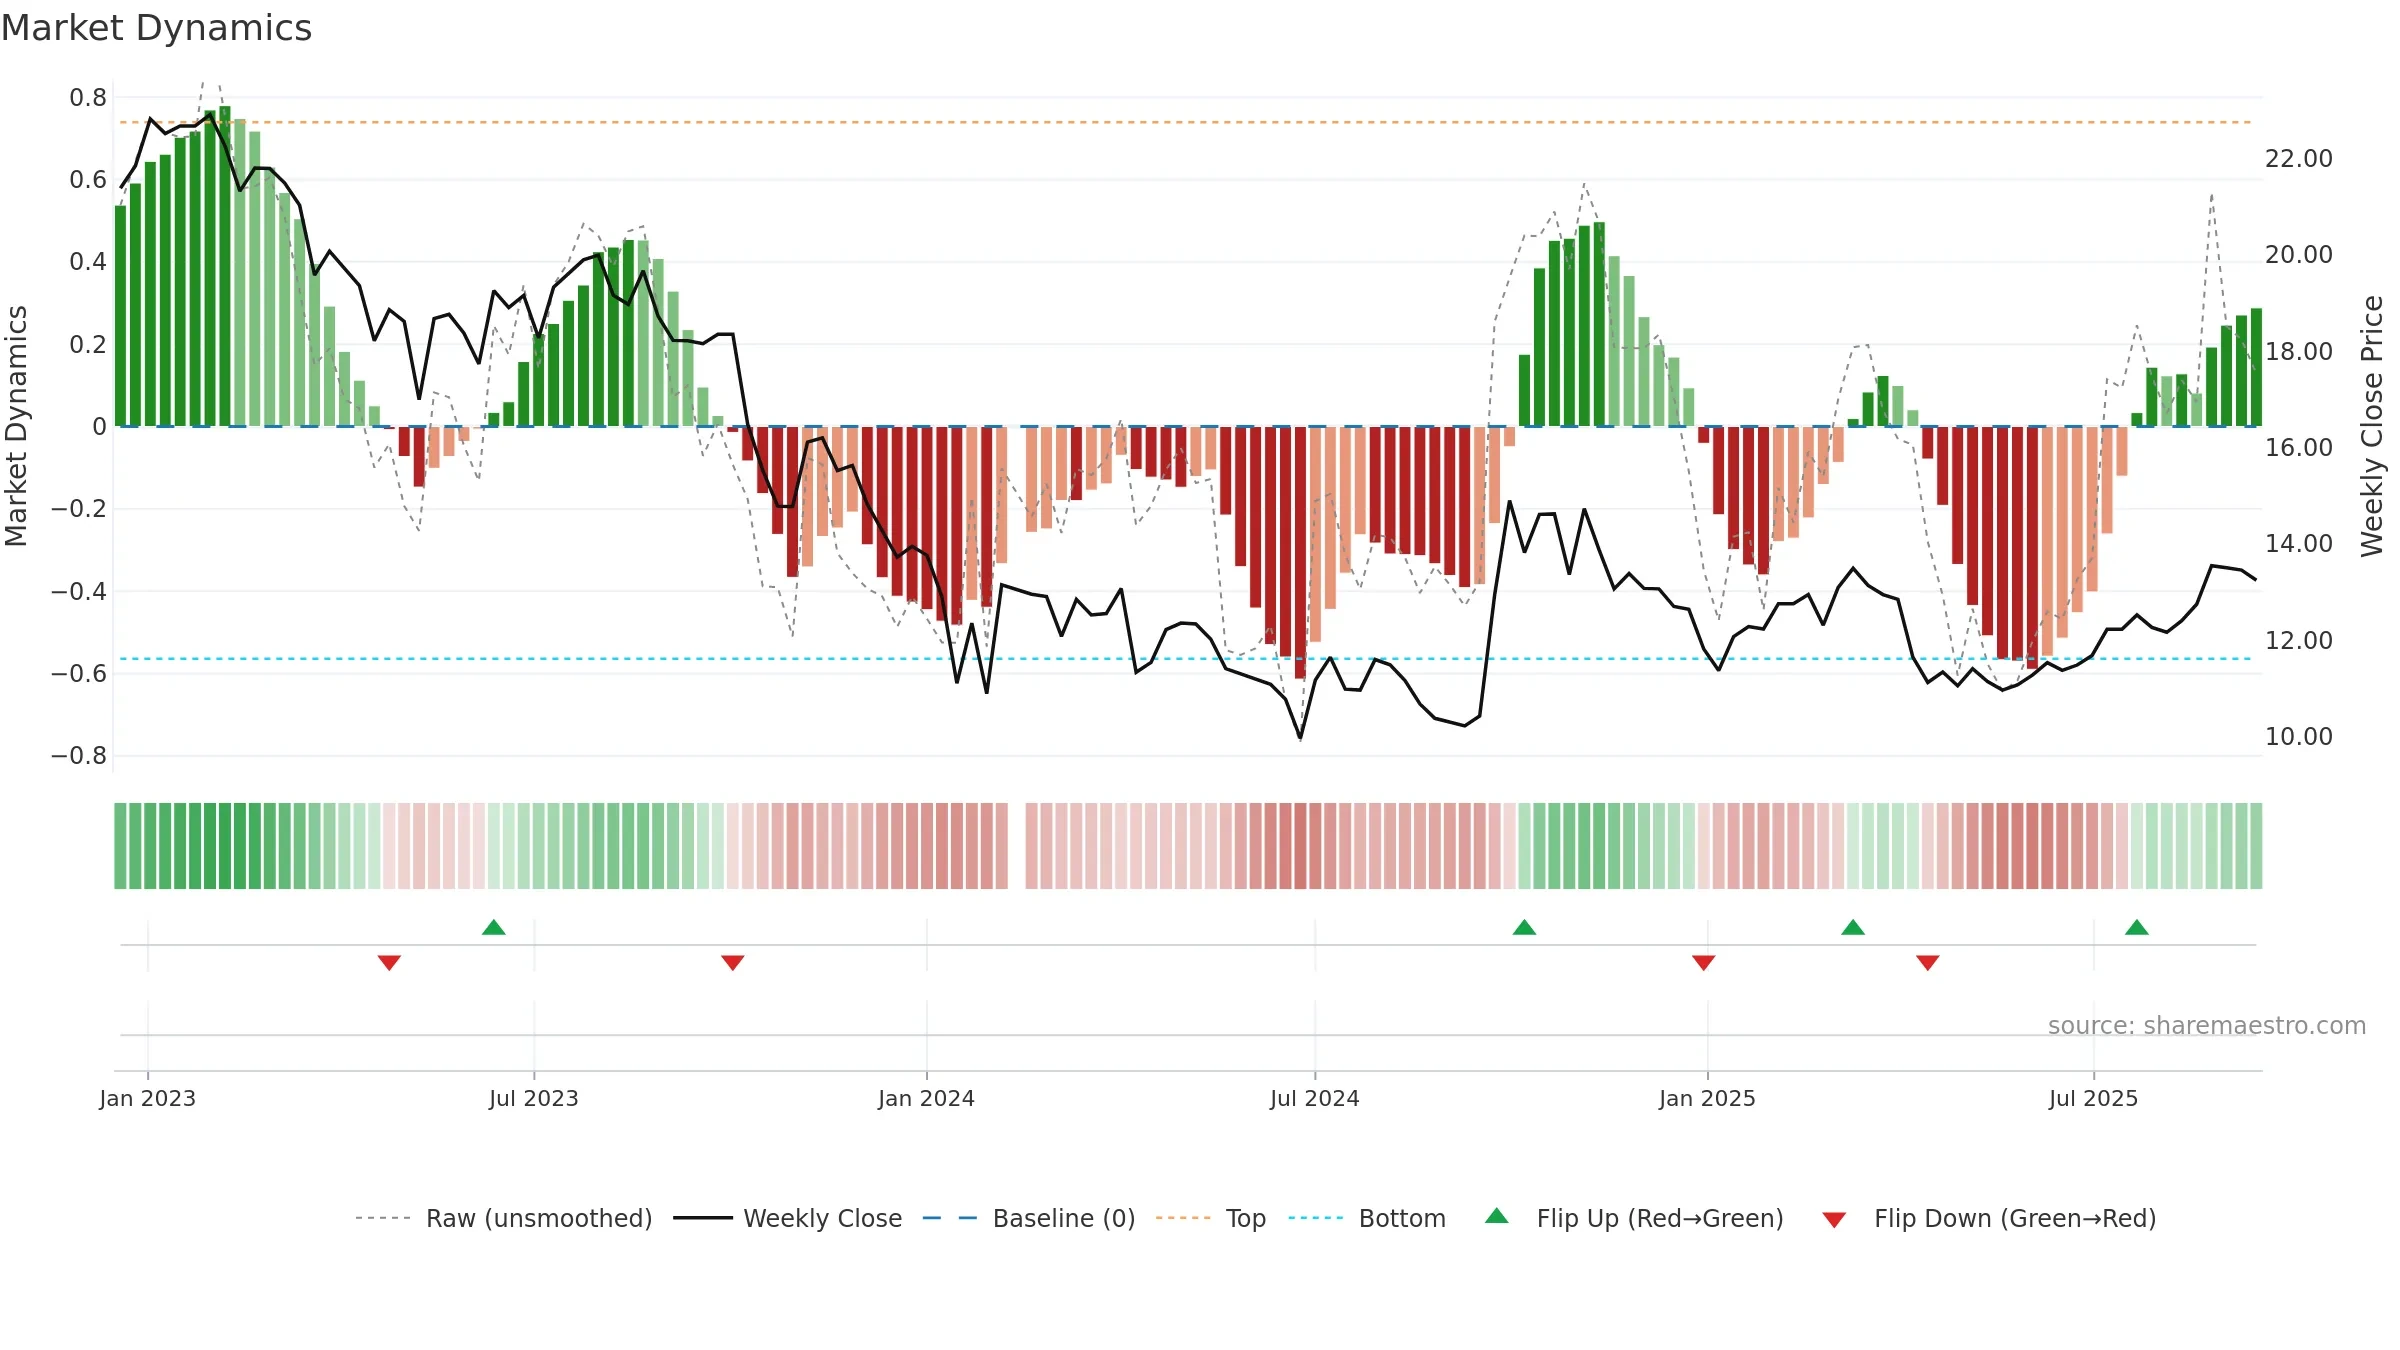The image size is (2400, 1350).
Task: Click the last green bar at chart's right end
Action: 2256,367
